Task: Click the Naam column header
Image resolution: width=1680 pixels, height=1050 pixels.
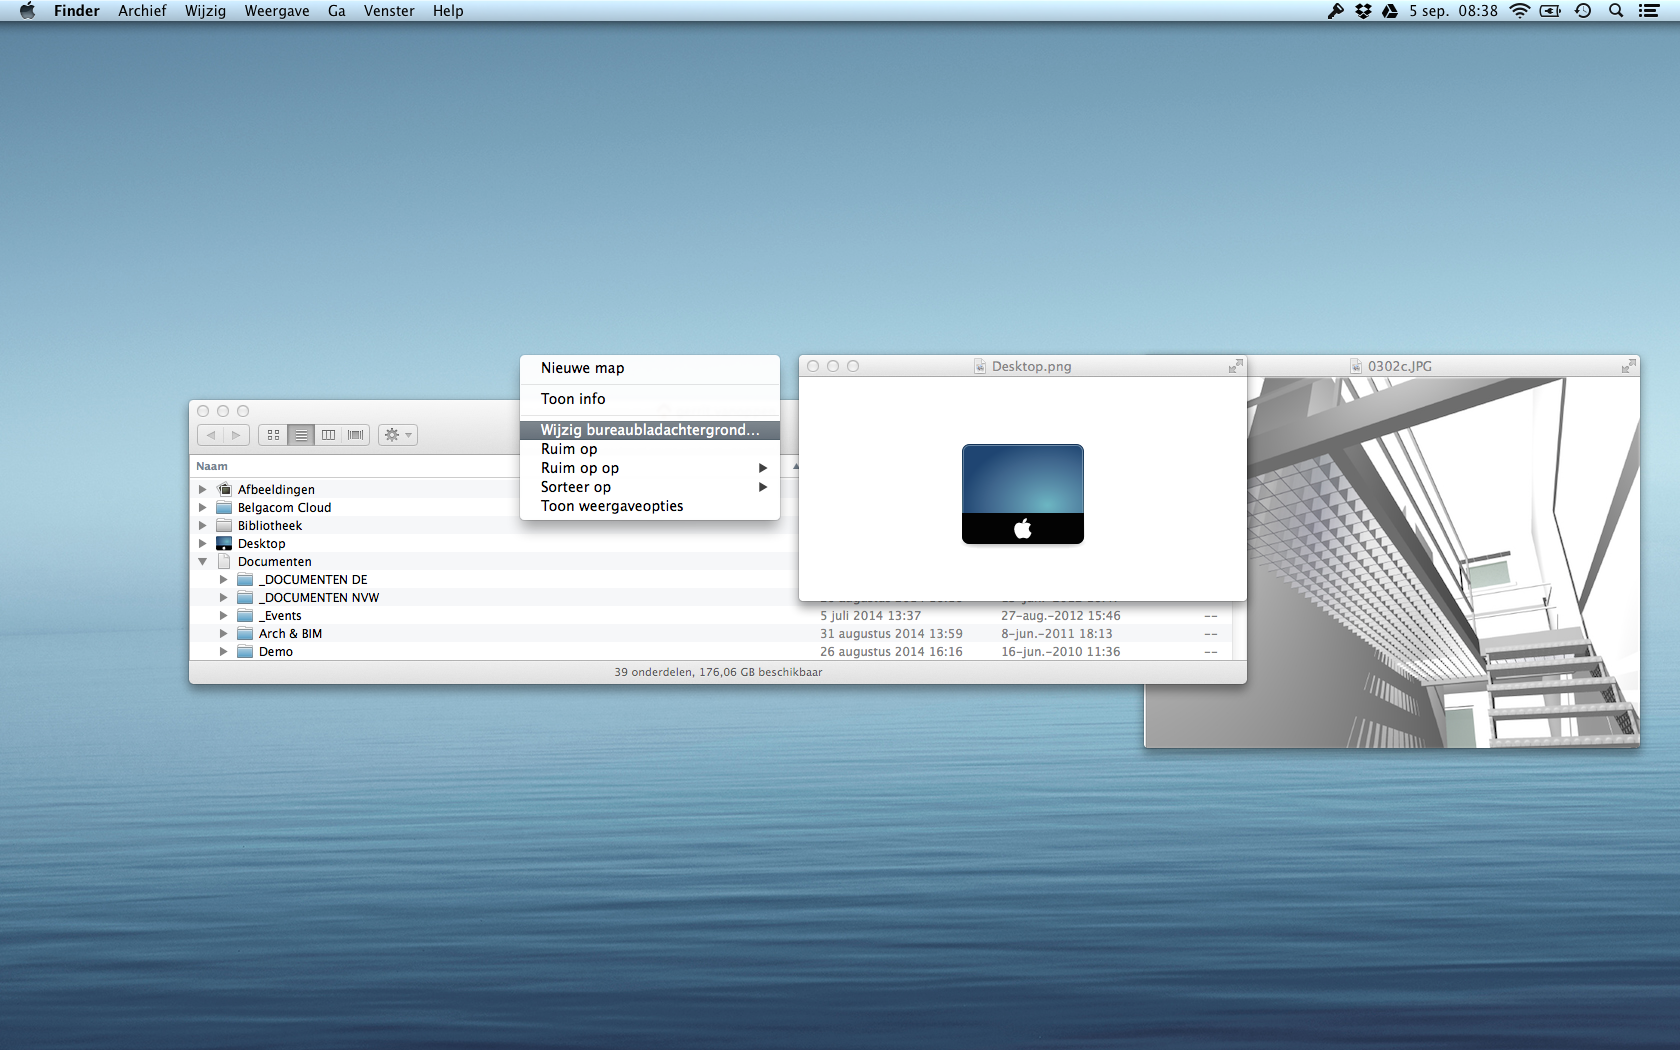Action: click(x=212, y=466)
